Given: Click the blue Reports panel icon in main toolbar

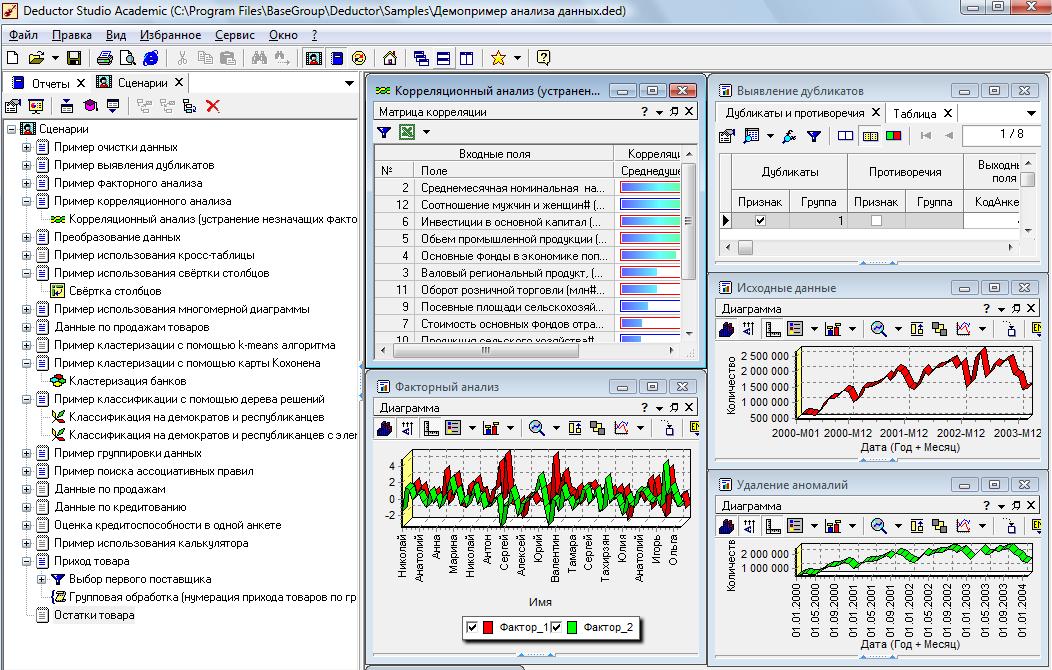Looking at the screenshot, I should 337,58.
